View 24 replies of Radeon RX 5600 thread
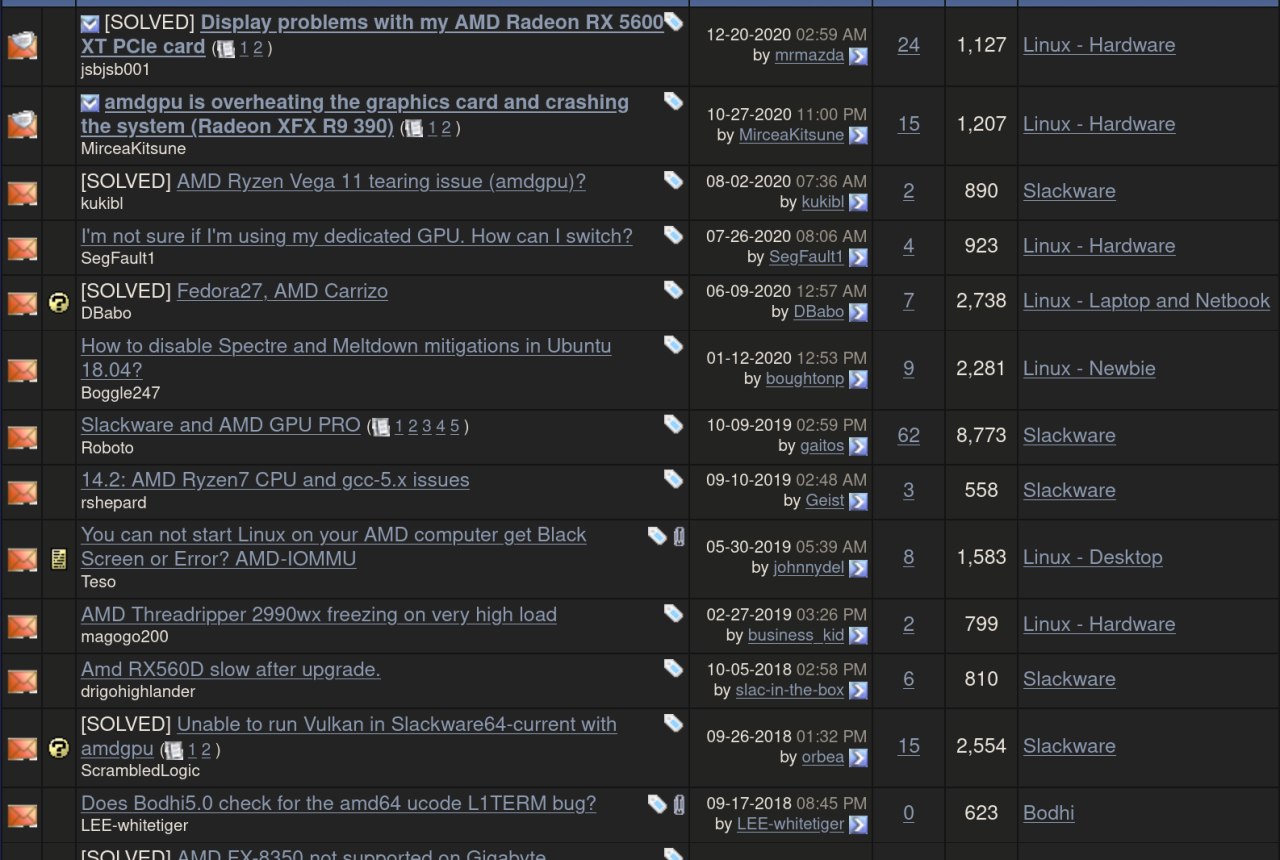Image resolution: width=1280 pixels, height=860 pixels. [x=908, y=44]
